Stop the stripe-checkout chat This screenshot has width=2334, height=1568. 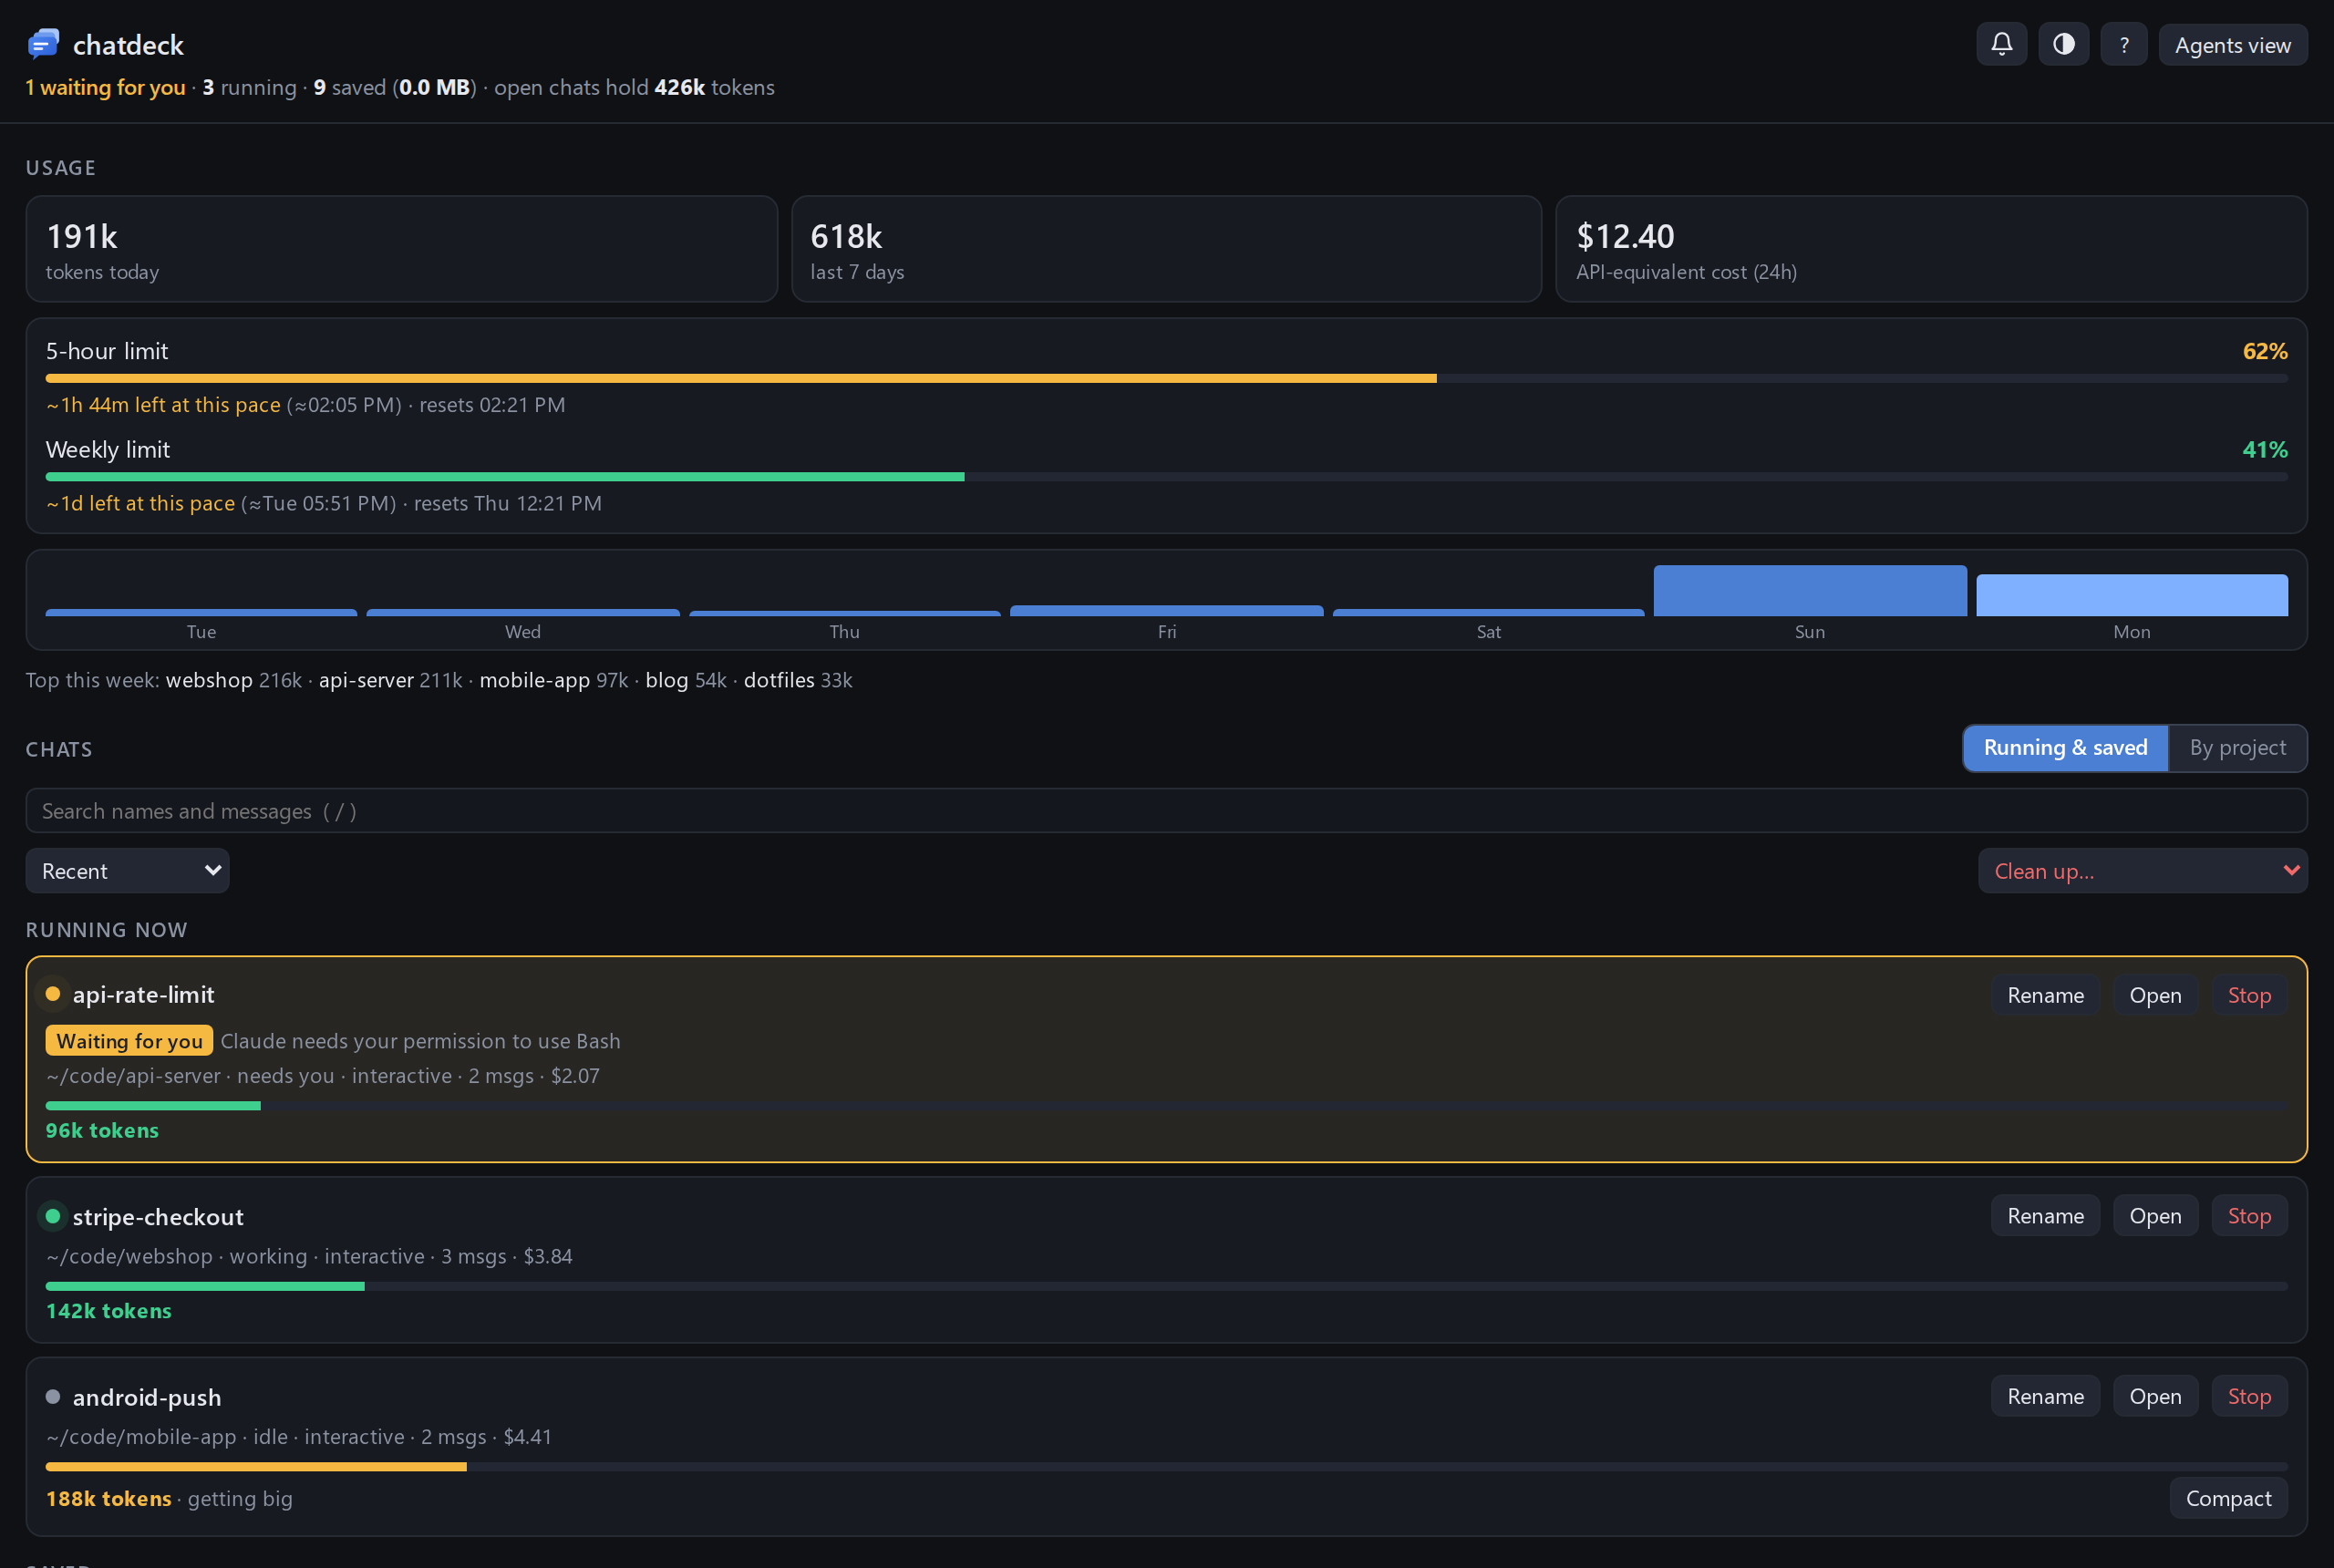(2249, 1216)
